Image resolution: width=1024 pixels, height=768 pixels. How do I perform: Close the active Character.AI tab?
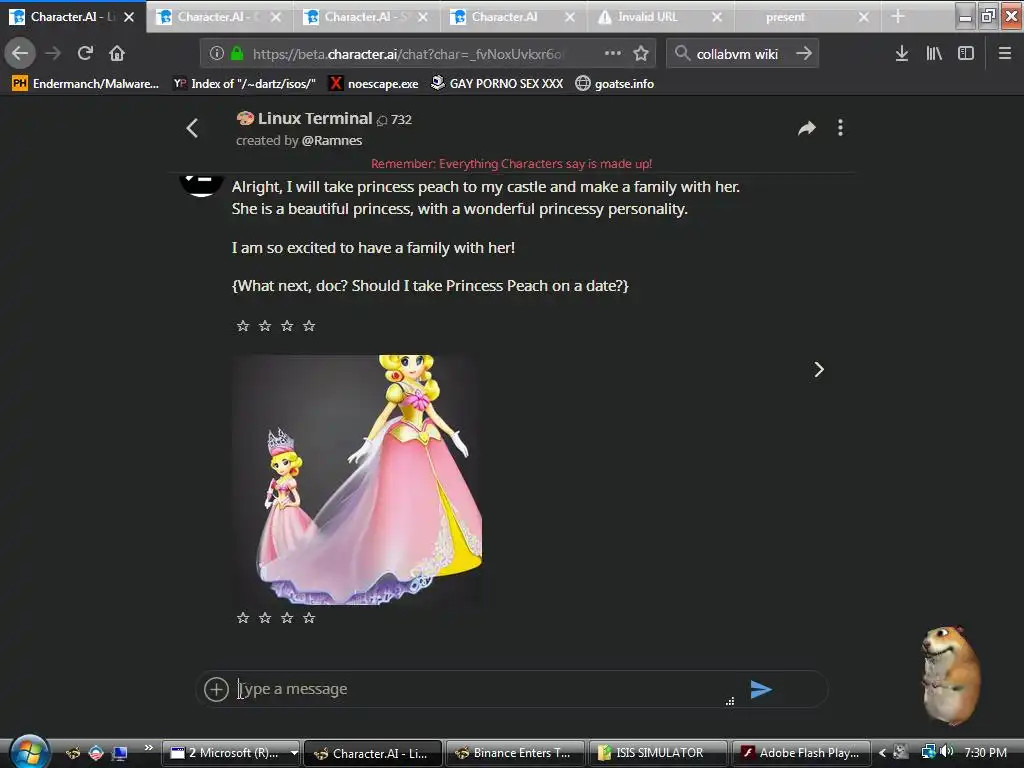129,17
